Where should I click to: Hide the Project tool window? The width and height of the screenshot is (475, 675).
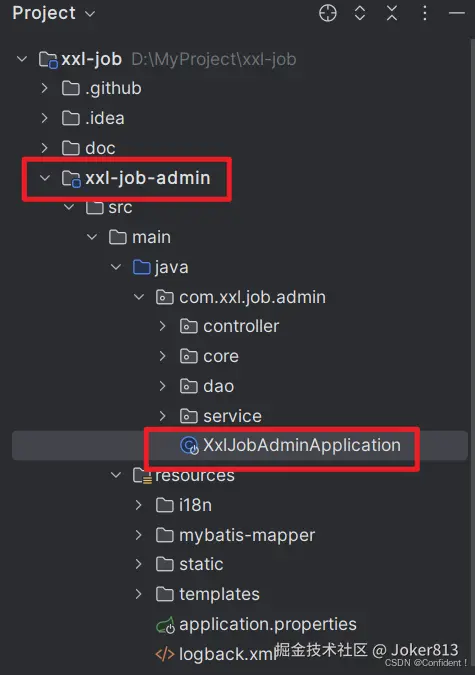point(456,13)
